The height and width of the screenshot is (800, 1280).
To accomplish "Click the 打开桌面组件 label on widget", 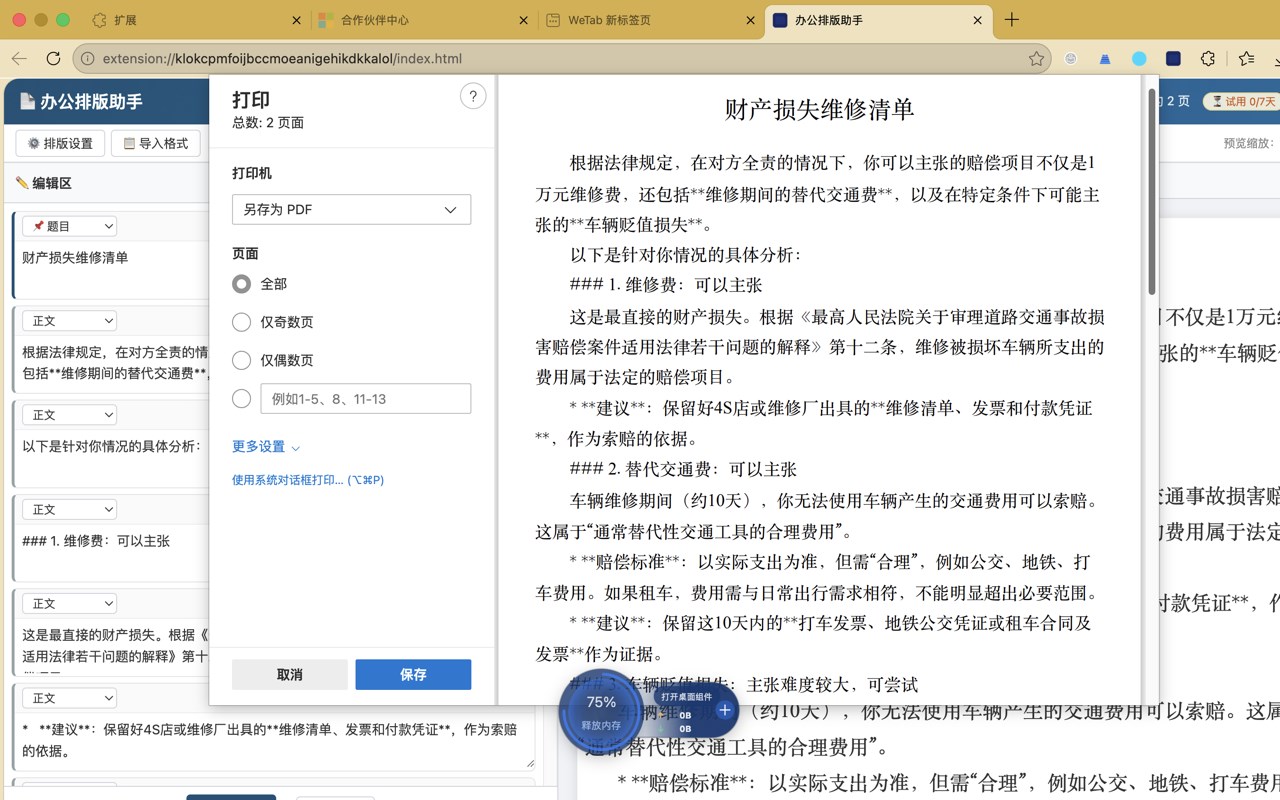I will 686,697.
